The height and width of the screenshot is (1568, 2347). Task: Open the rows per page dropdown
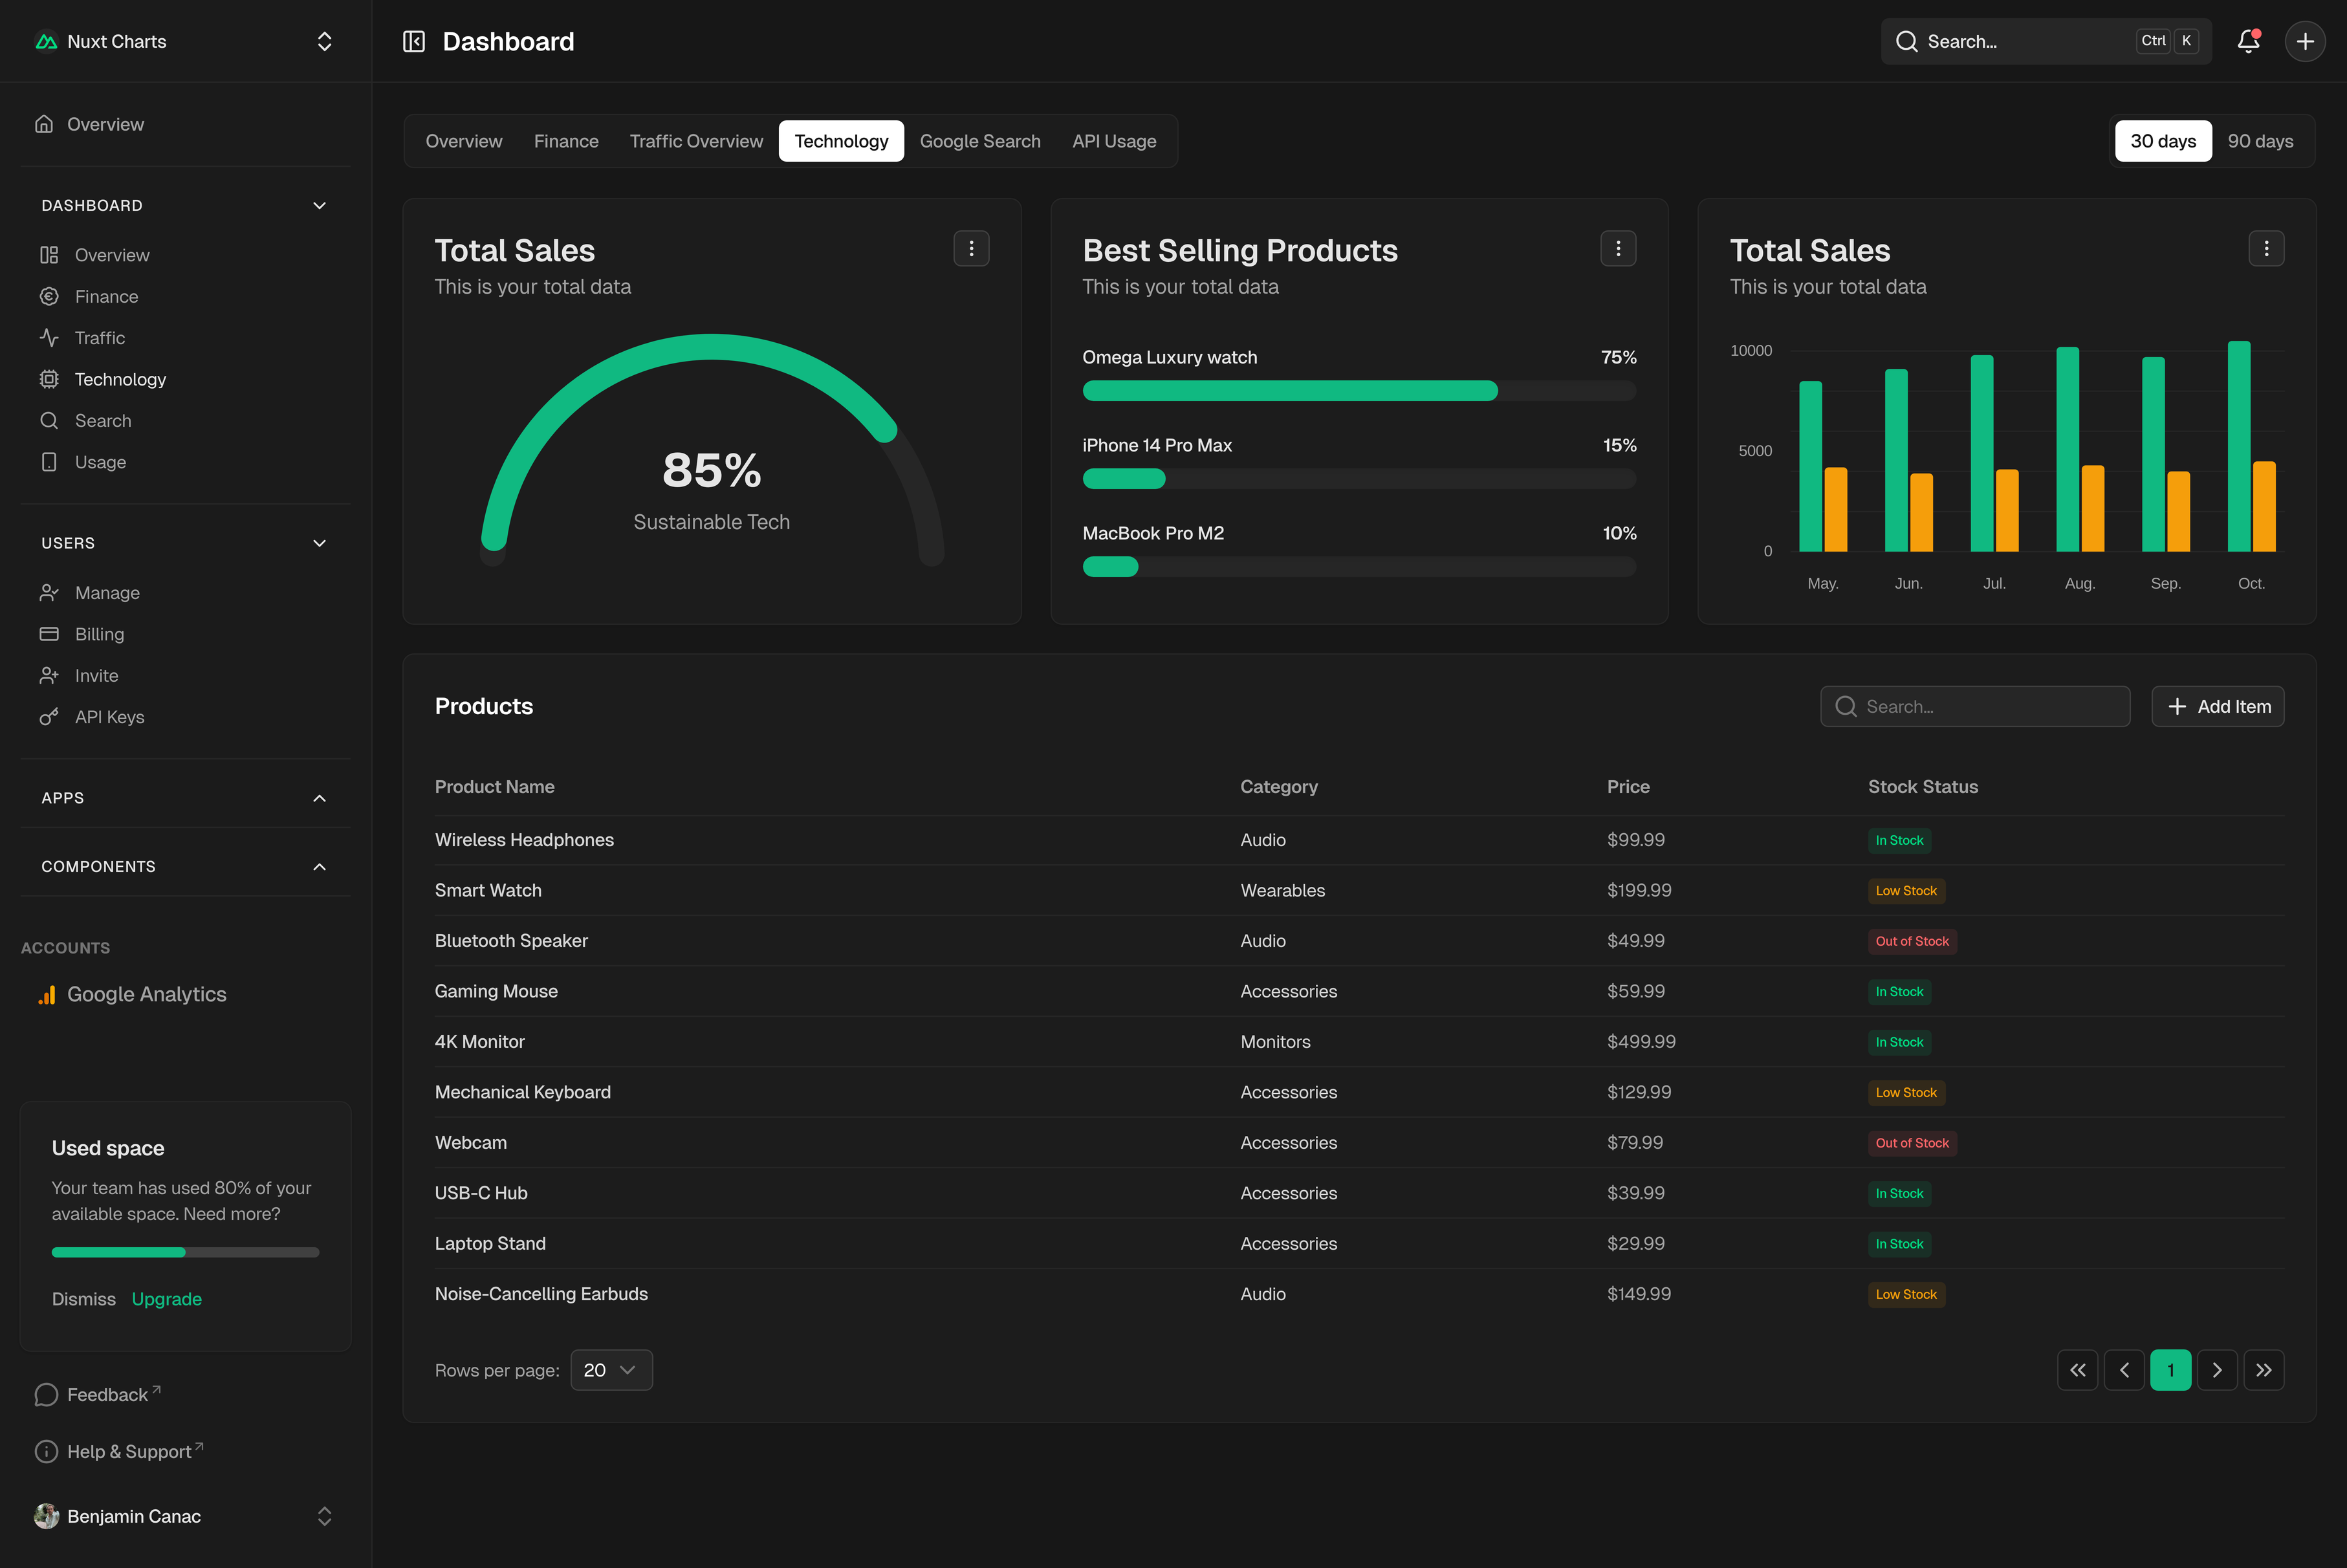pos(611,1370)
